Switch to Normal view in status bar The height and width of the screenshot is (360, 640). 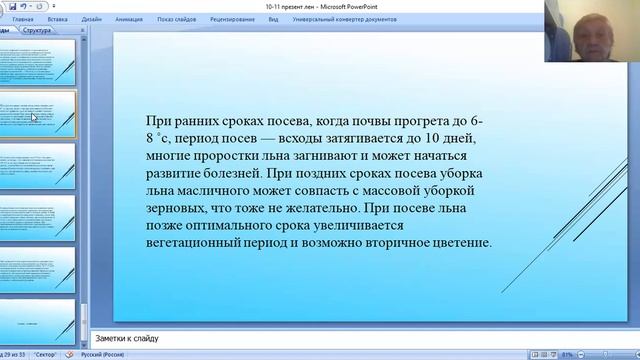[535, 355]
